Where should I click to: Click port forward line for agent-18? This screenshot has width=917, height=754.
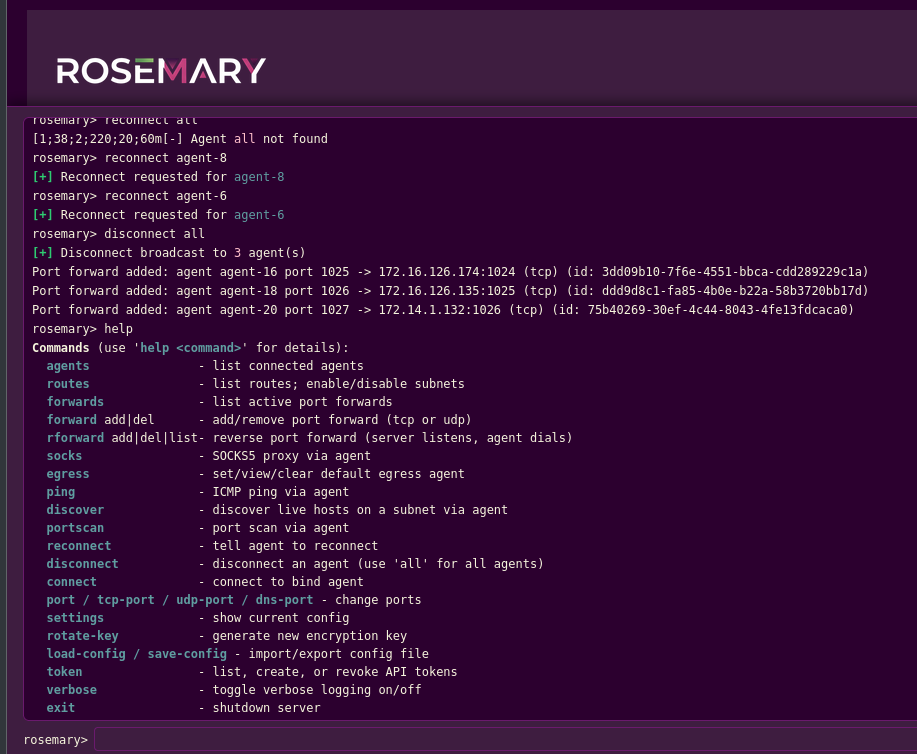tap(450, 291)
